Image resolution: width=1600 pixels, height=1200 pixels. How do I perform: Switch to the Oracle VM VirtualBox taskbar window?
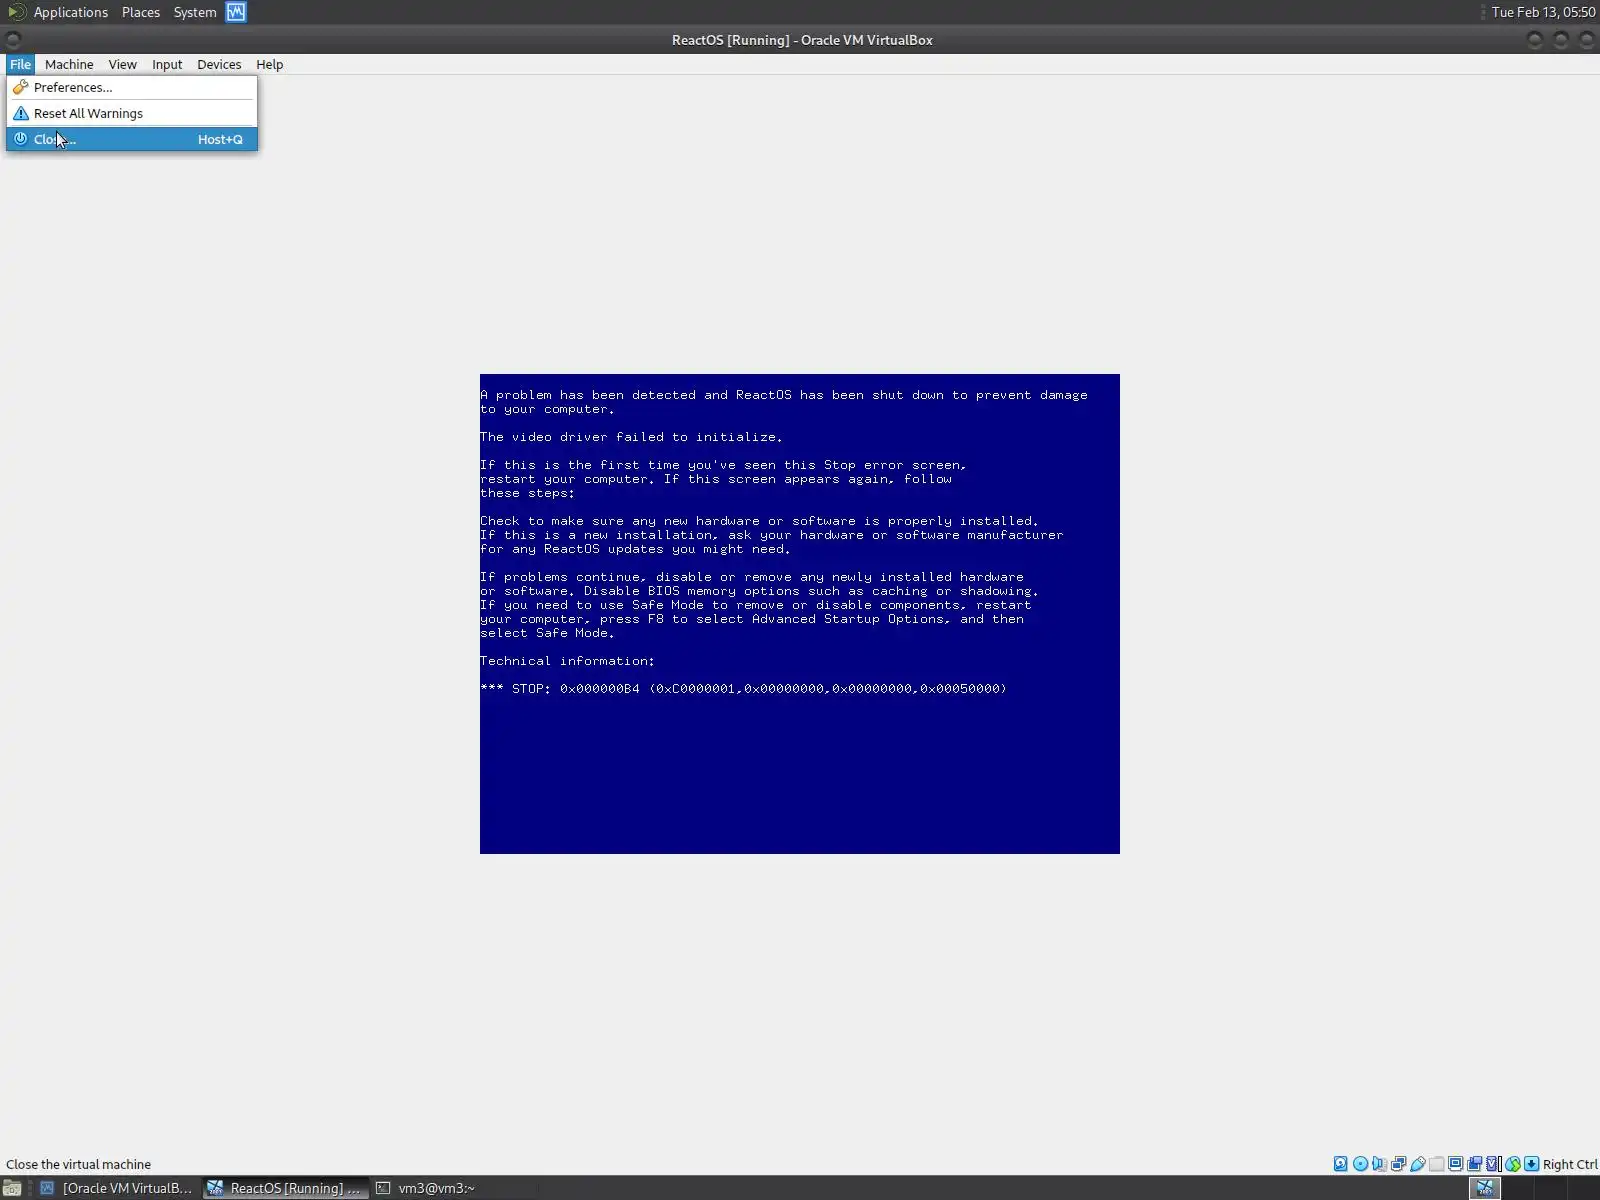(x=117, y=1188)
